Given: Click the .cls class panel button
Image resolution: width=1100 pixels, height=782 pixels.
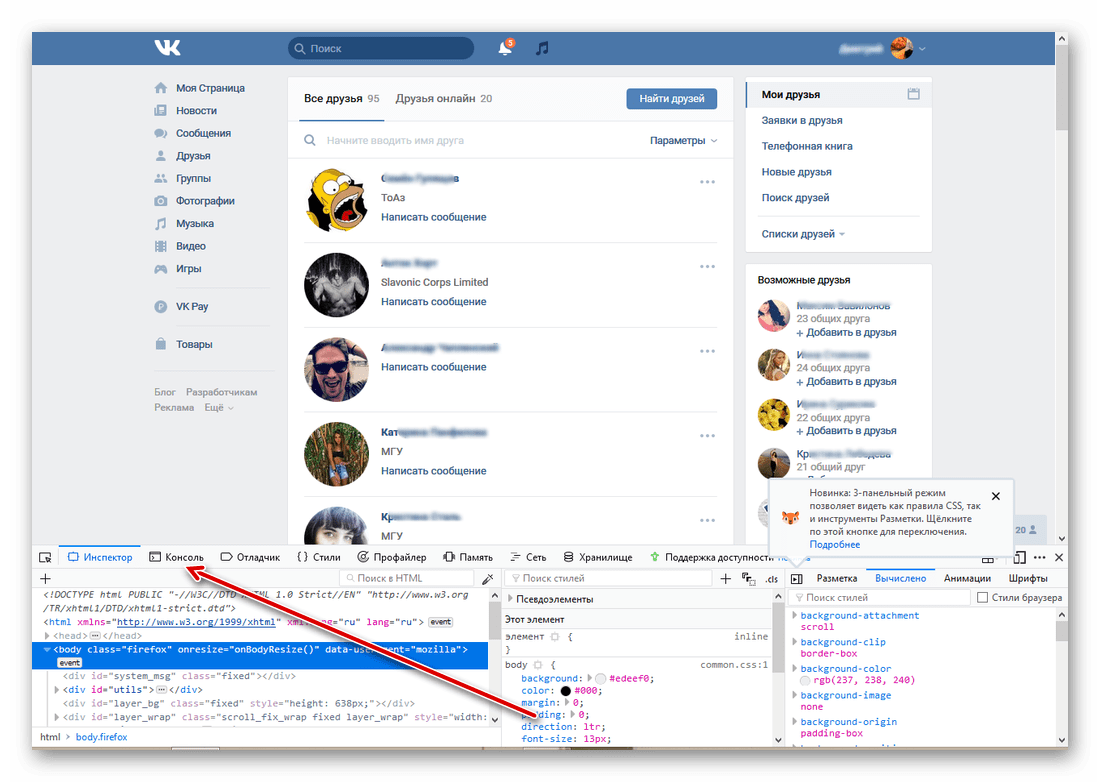Looking at the screenshot, I should [772, 579].
